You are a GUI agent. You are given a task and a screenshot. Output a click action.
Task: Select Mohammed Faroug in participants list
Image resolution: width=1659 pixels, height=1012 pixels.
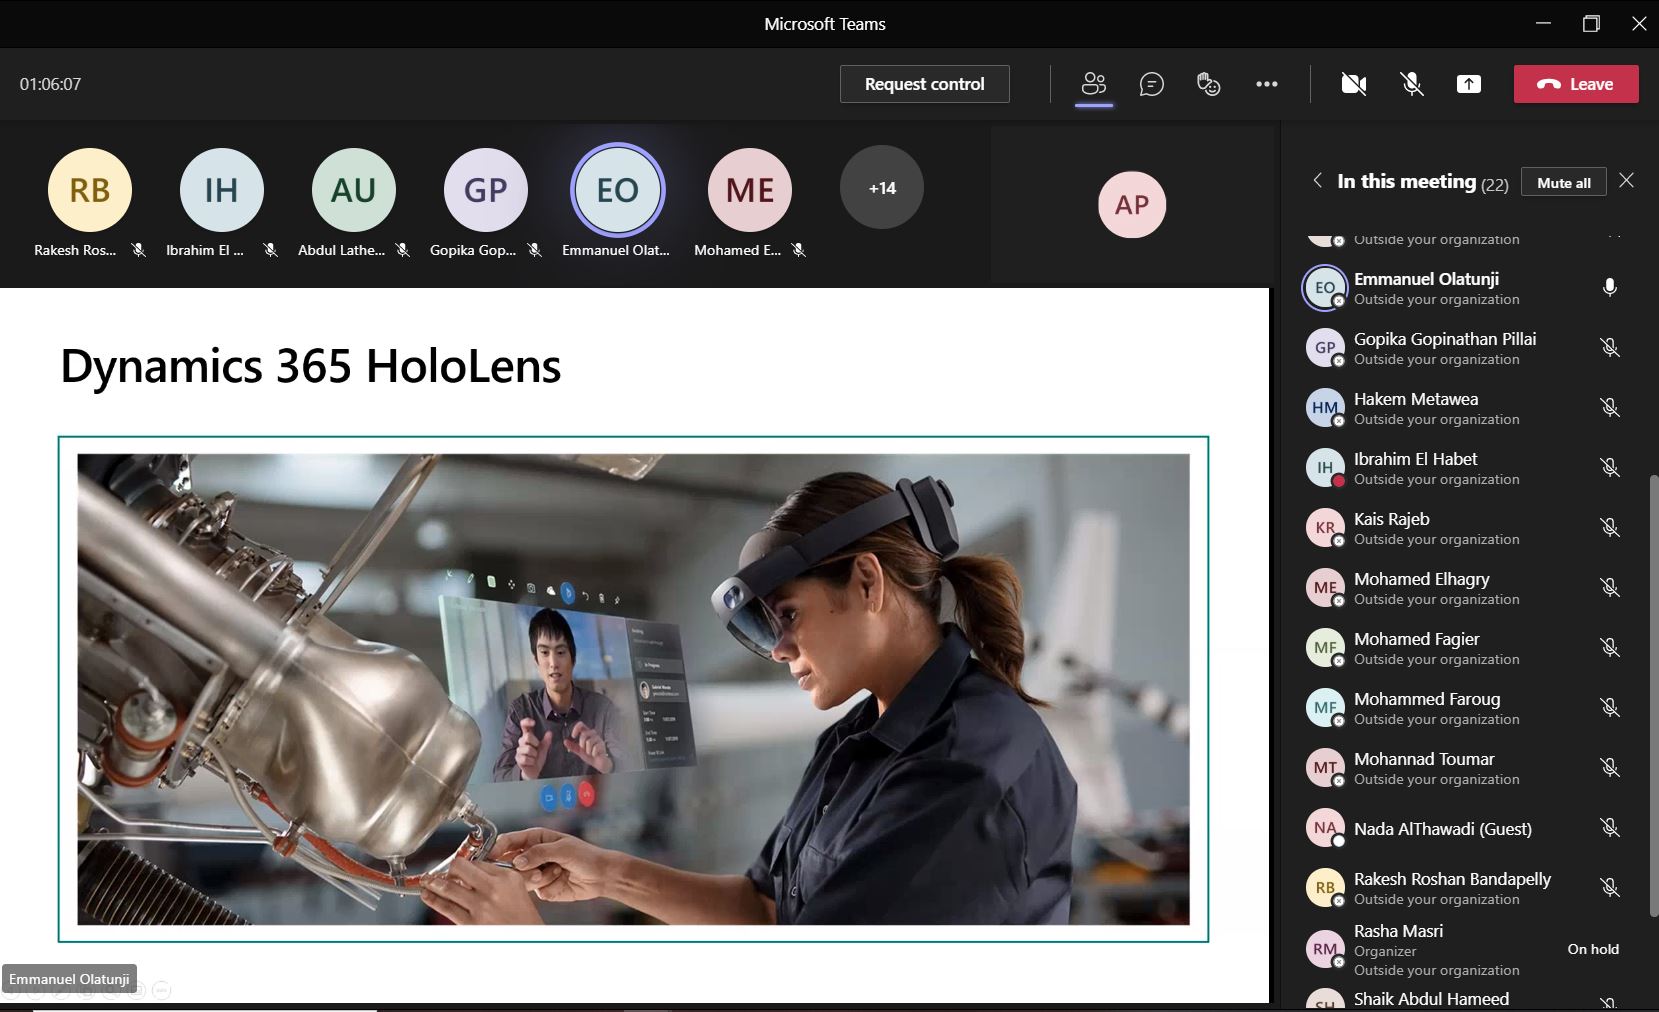tap(1464, 708)
